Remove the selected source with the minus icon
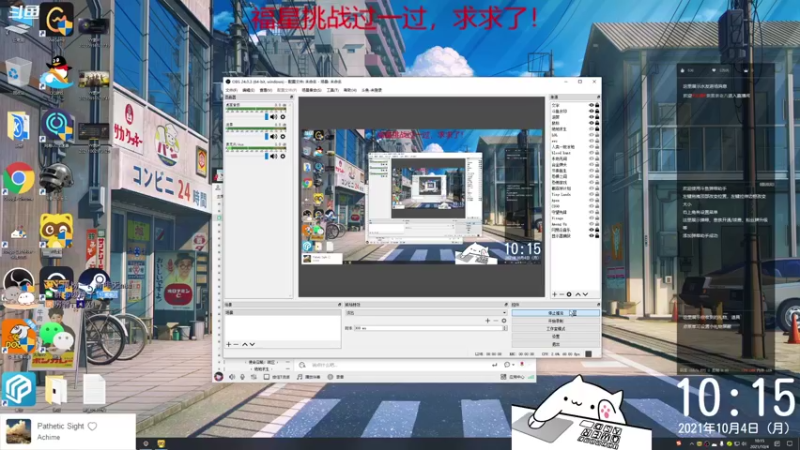The height and width of the screenshot is (450, 800). click(x=562, y=294)
